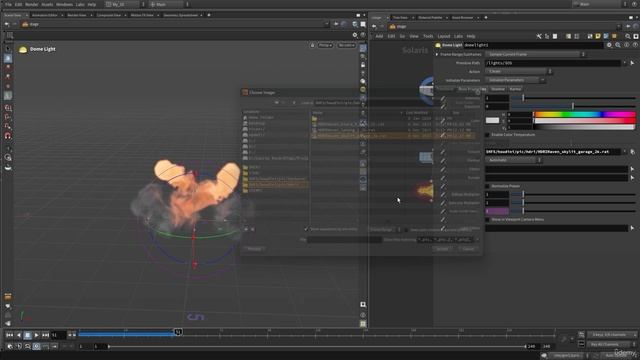Jump to last frame in playbar
This screenshot has width=640, height=360.
tap(45, 335)
